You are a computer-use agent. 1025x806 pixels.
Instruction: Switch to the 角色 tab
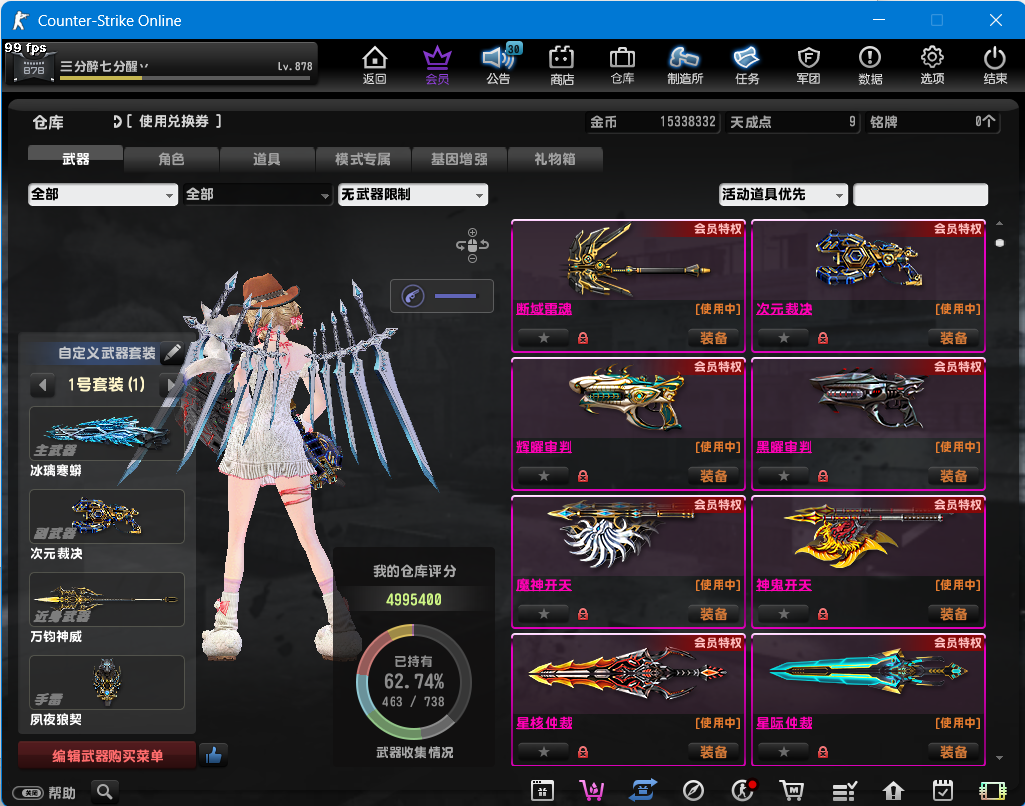171,159
